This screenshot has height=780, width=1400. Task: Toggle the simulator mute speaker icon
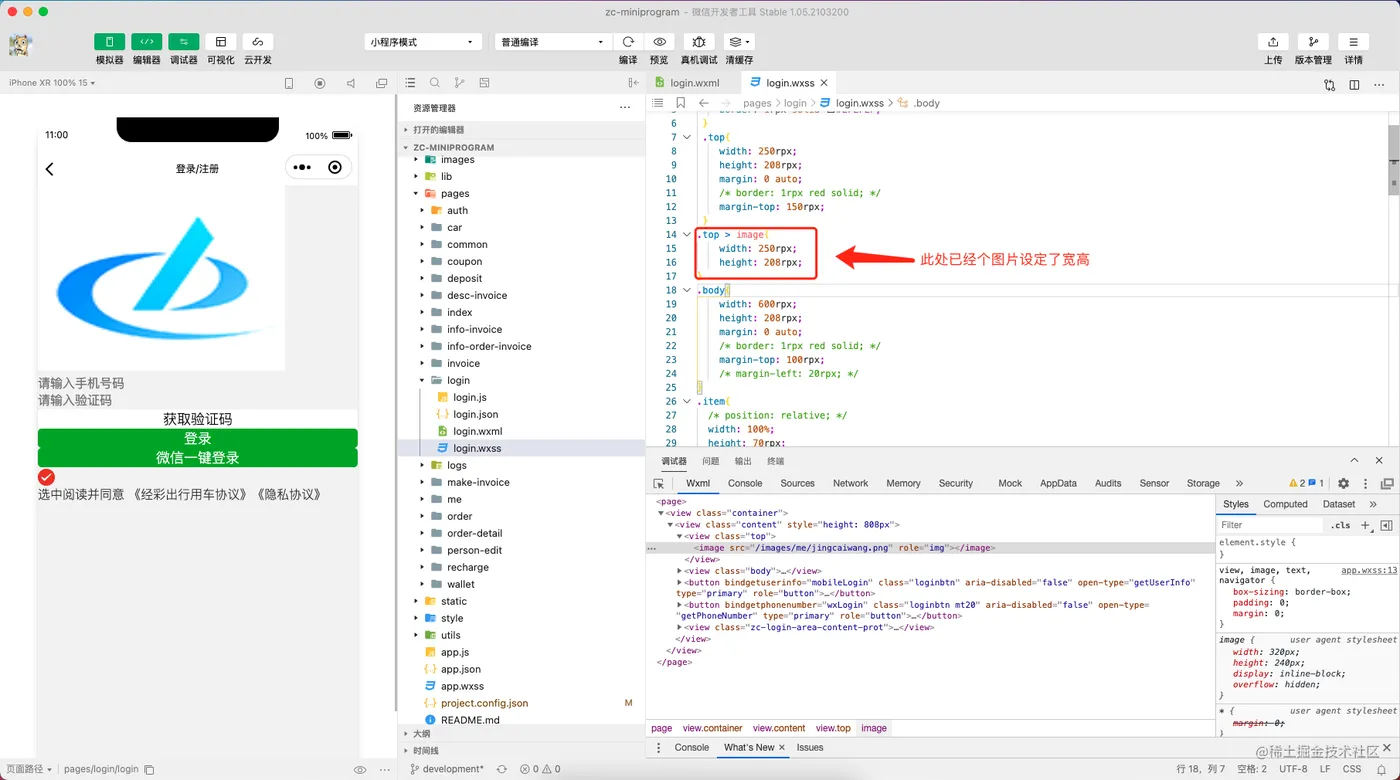[350, 84]
